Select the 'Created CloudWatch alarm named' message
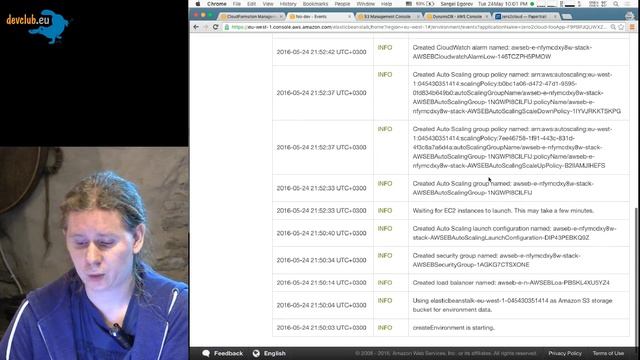 [x=502, y=52]
